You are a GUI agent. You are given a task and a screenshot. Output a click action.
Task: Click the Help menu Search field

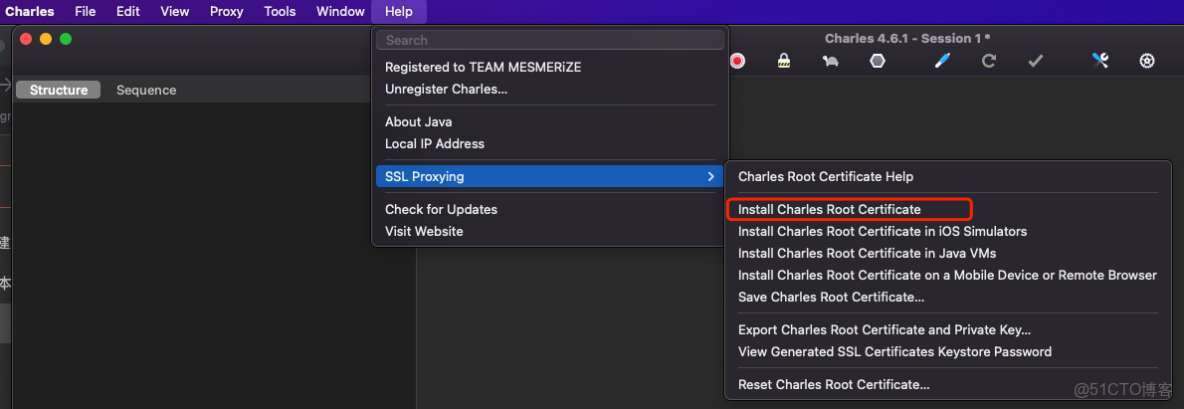pyautogui.click(x=548, y=40)
